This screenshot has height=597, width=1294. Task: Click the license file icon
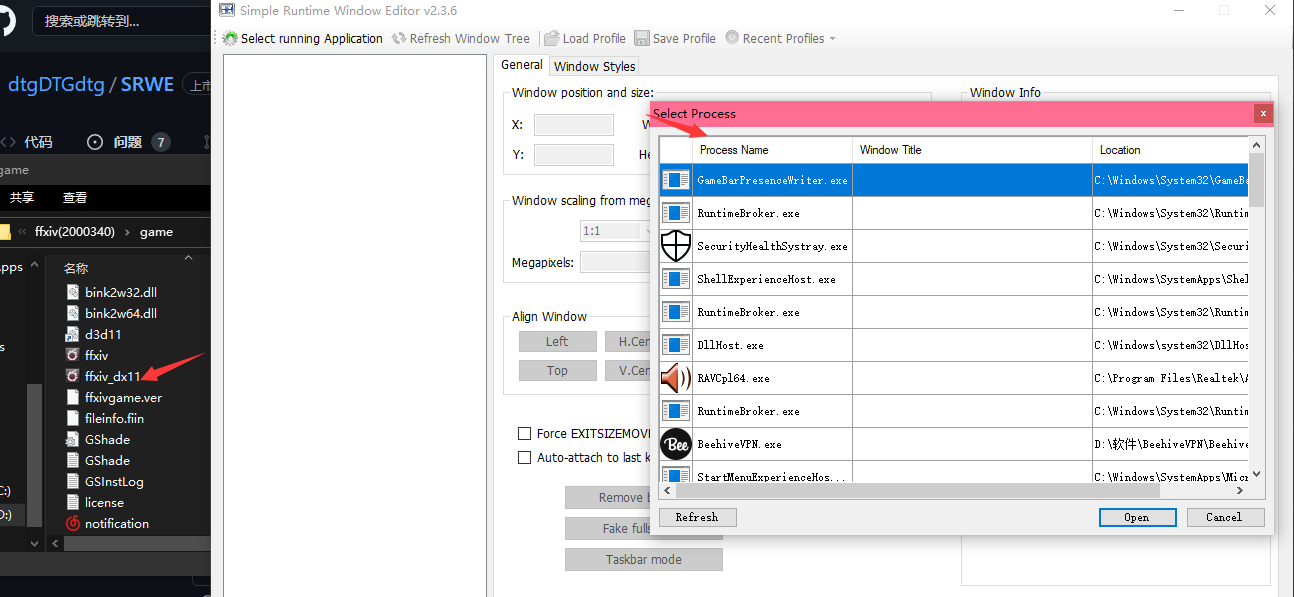click(72, 502)
